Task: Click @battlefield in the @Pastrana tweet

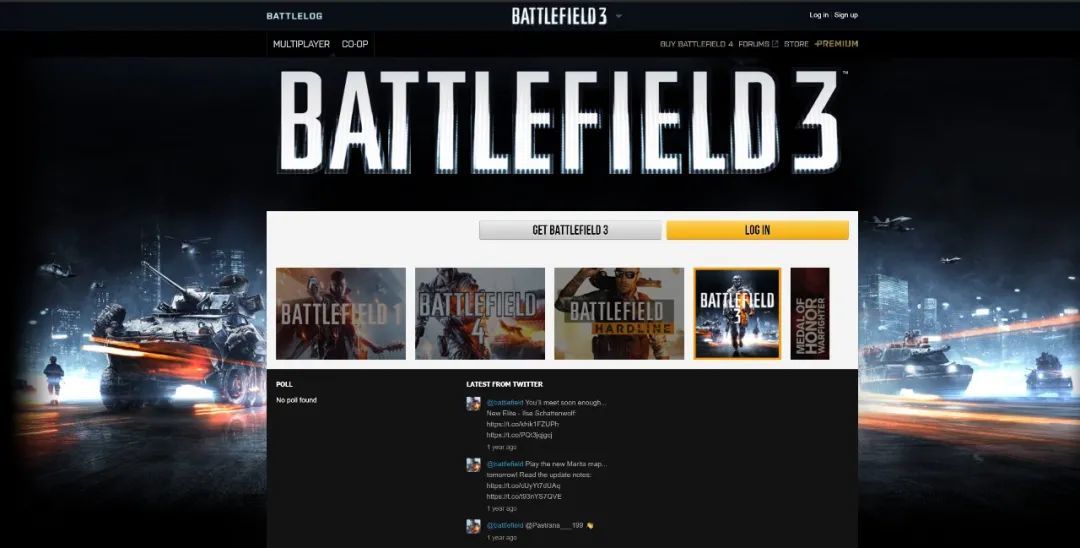Action: (x=505, y=525)
